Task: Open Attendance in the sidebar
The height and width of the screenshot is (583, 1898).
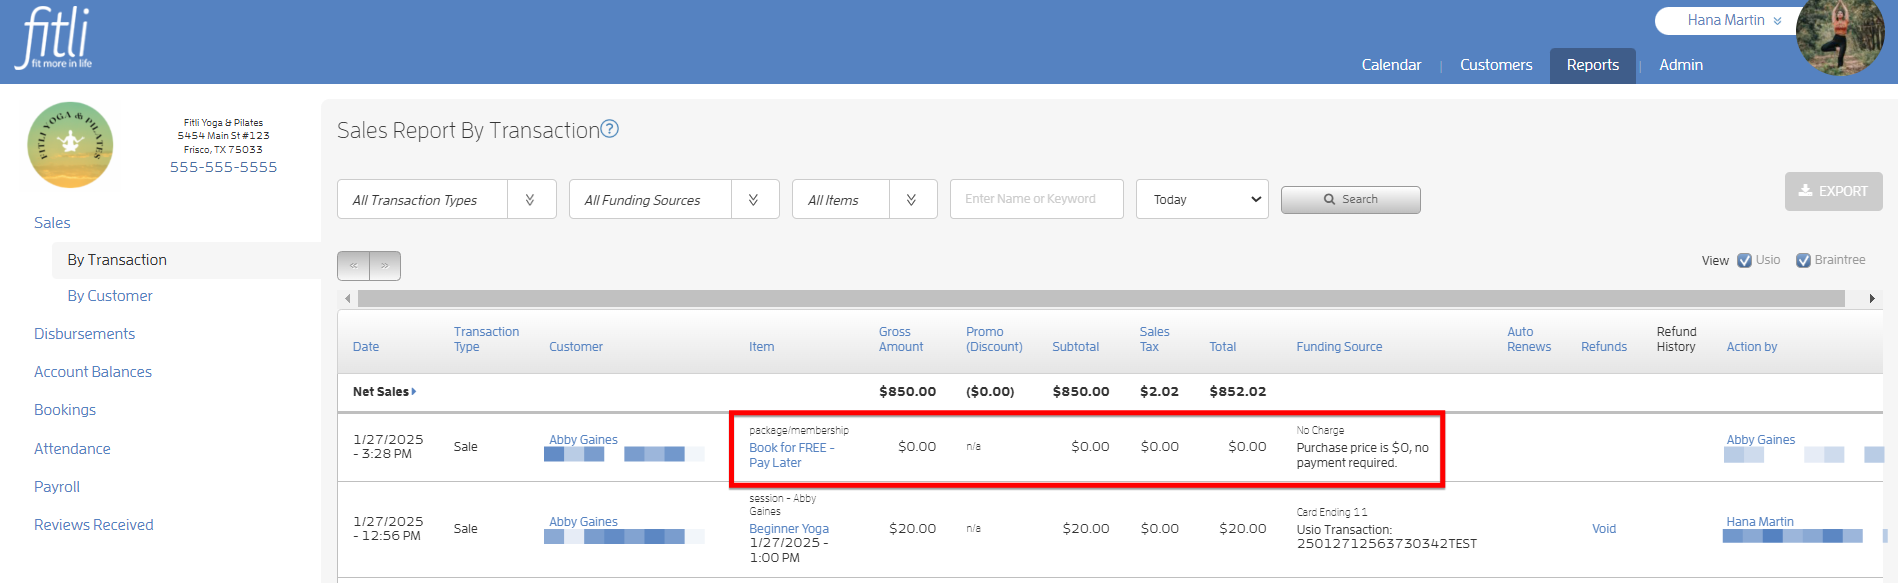Action: 72,449
